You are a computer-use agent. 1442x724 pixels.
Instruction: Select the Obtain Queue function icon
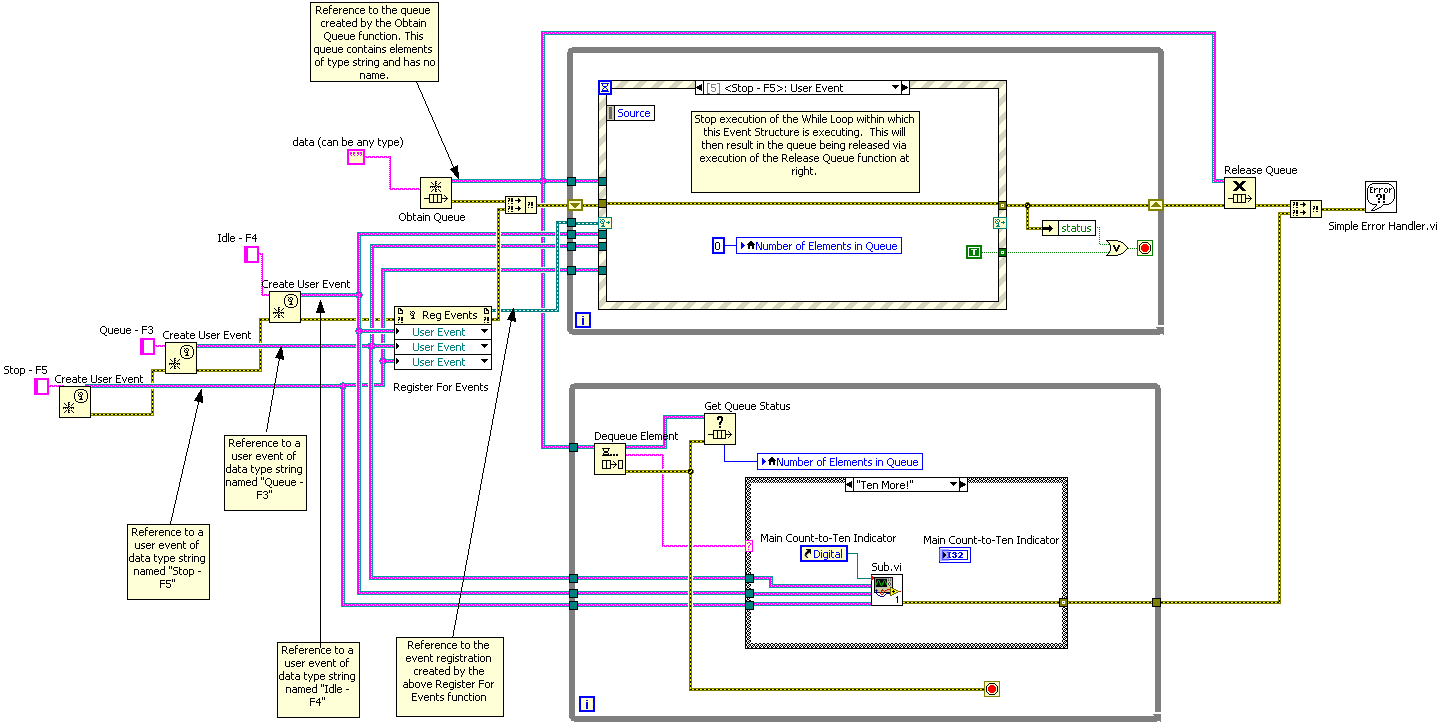tap(435, 193)
